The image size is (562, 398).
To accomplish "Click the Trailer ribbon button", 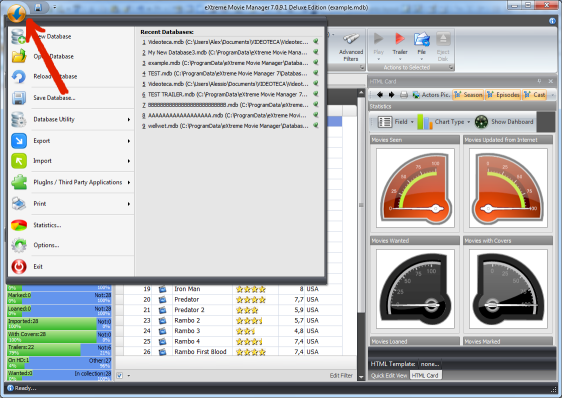I will click(400, 47).
